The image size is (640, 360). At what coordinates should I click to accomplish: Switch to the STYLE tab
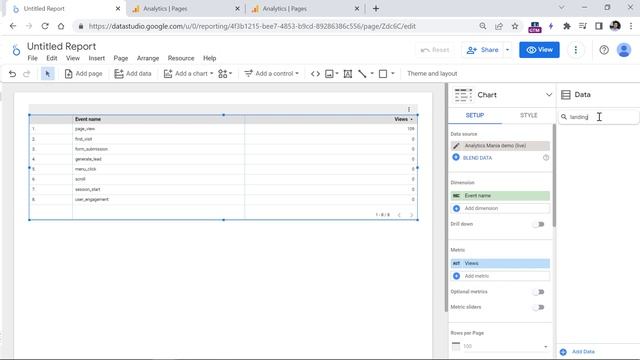click(x=529, y=116)
